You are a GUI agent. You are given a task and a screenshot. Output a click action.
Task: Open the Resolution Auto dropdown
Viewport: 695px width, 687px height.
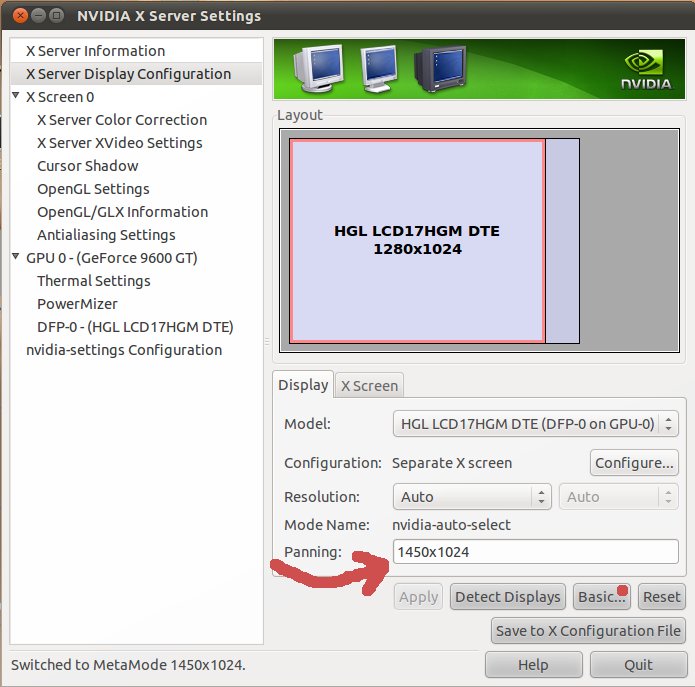point(472,497)
